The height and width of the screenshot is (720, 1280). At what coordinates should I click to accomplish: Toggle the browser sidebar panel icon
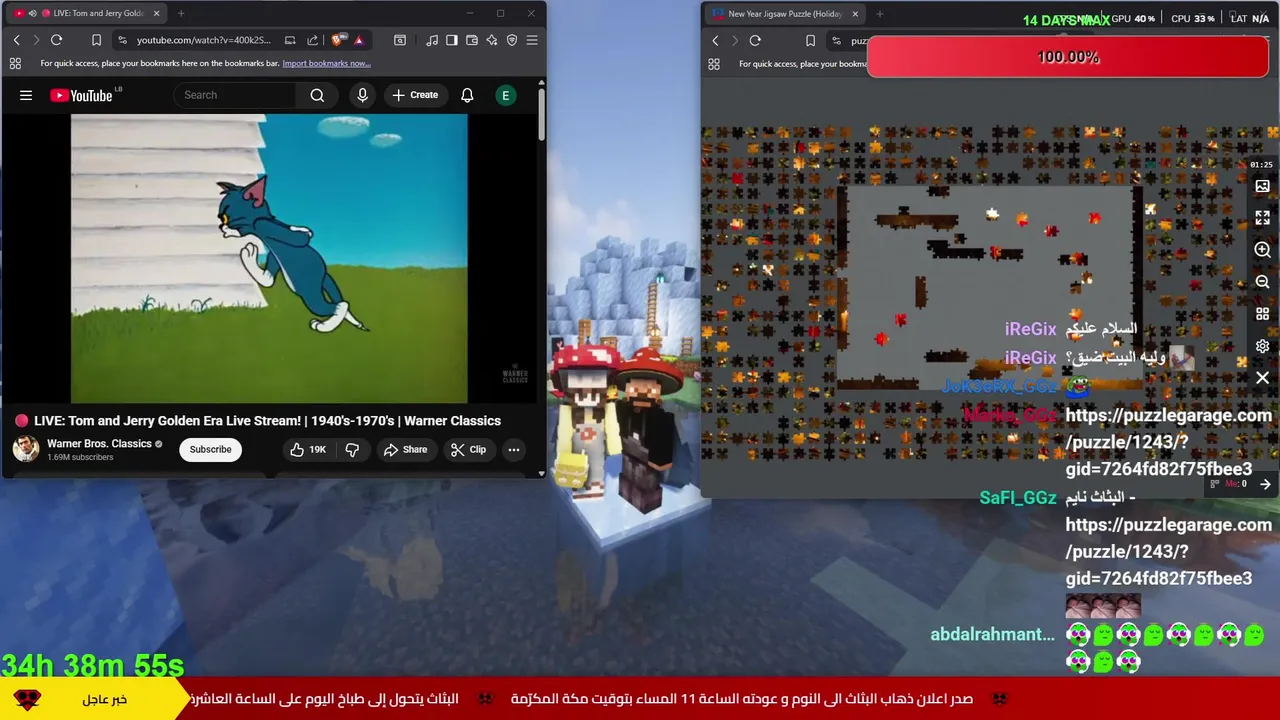pos(452,40)
